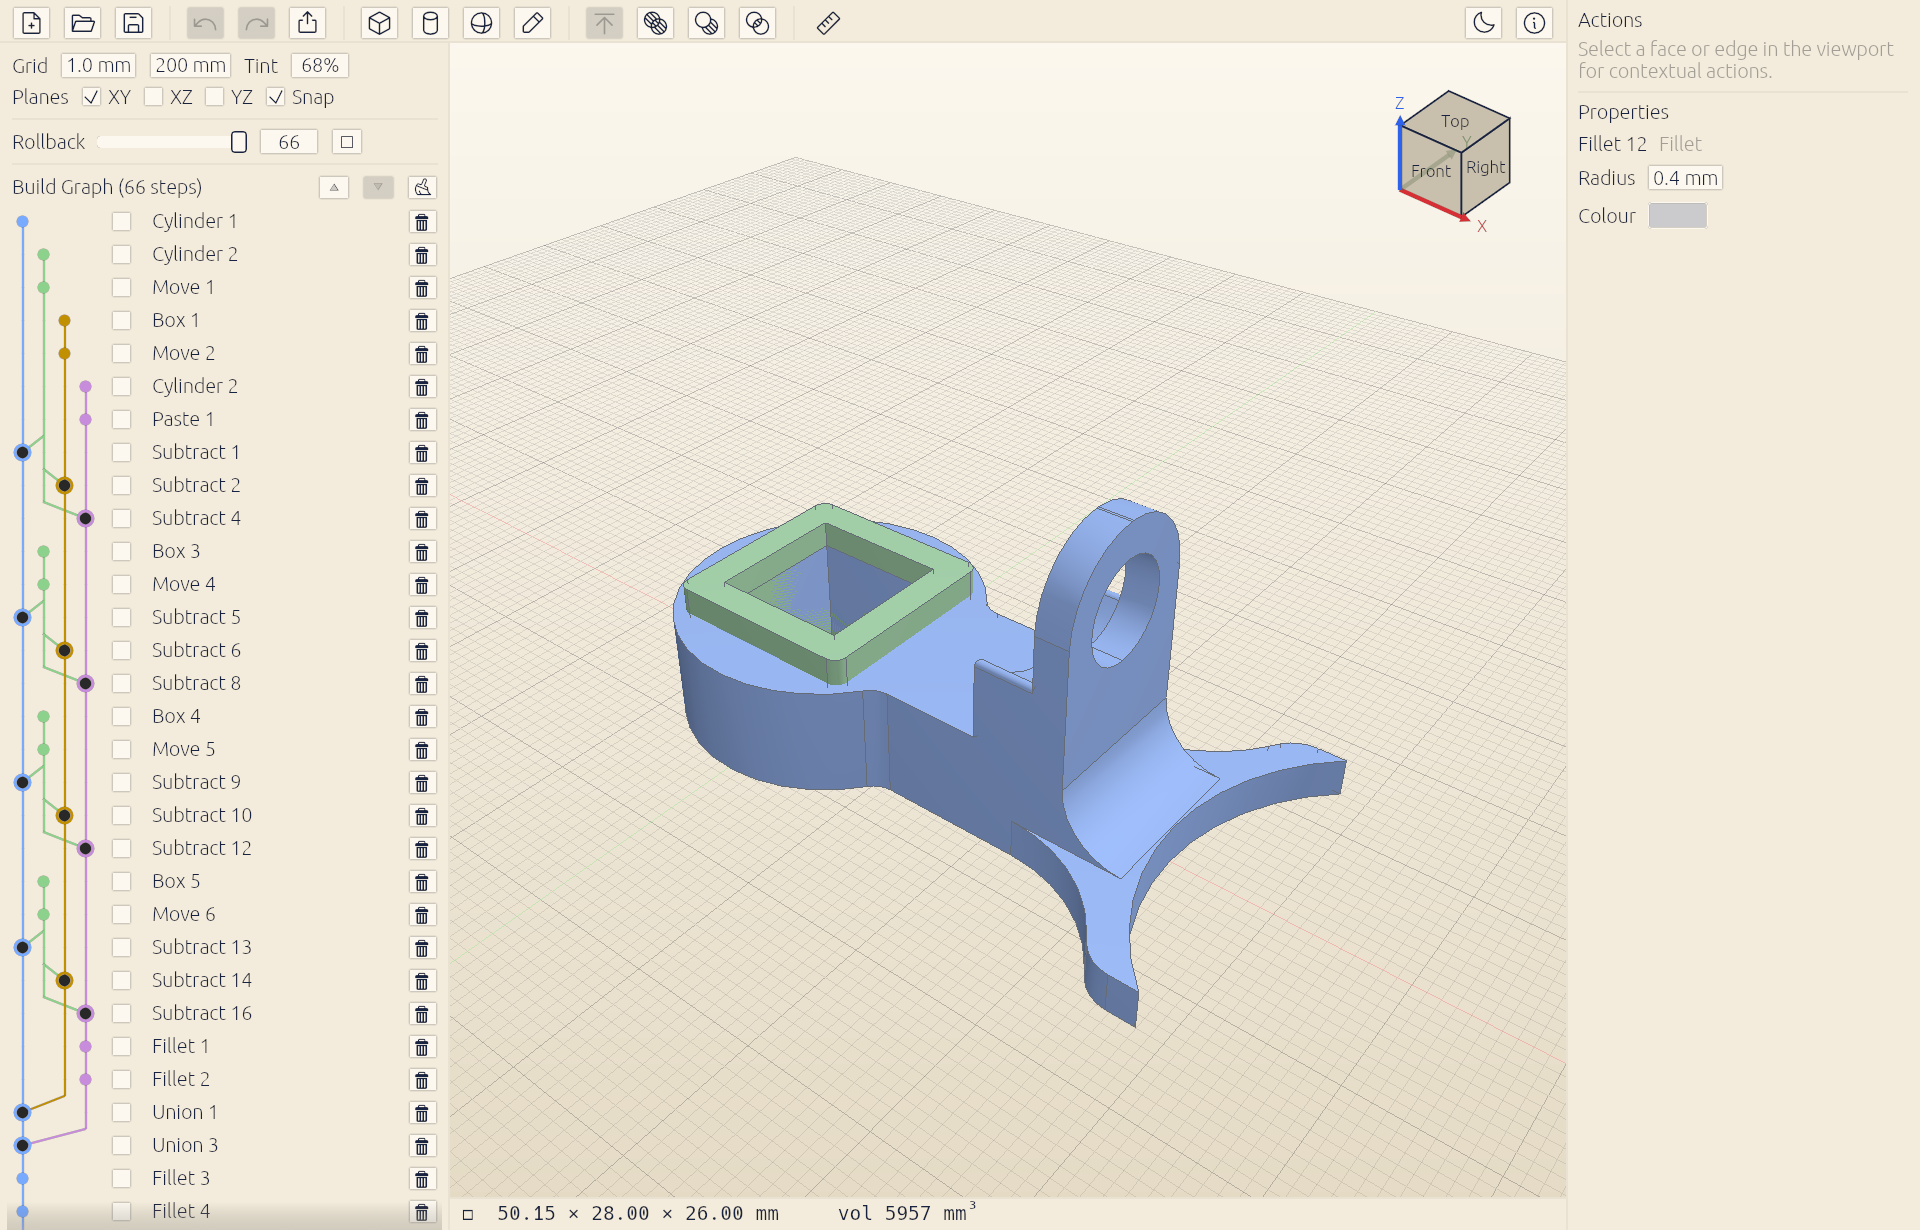Move step up with the up triangle
This screenshot has height=1230, width=1920.
[334, 187]
